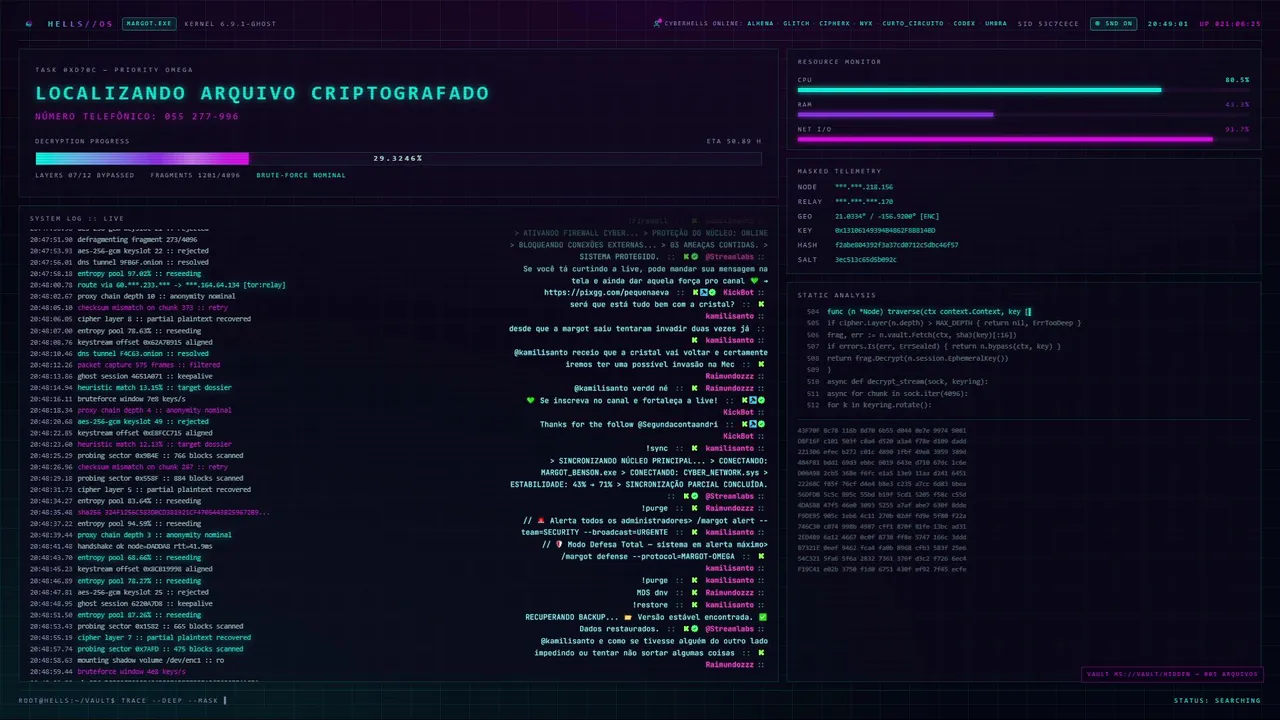
Task: Open online user NYX
Action: (866, 23)
